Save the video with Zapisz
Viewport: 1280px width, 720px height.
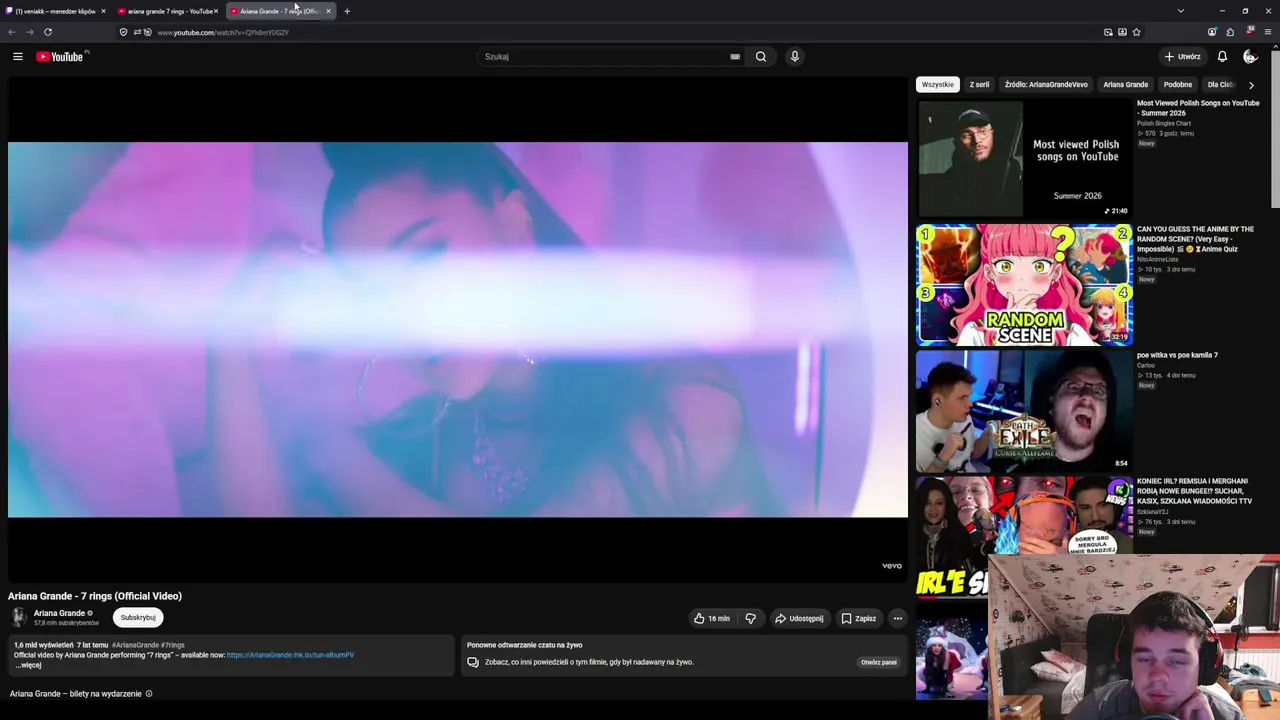coord(858,618)
